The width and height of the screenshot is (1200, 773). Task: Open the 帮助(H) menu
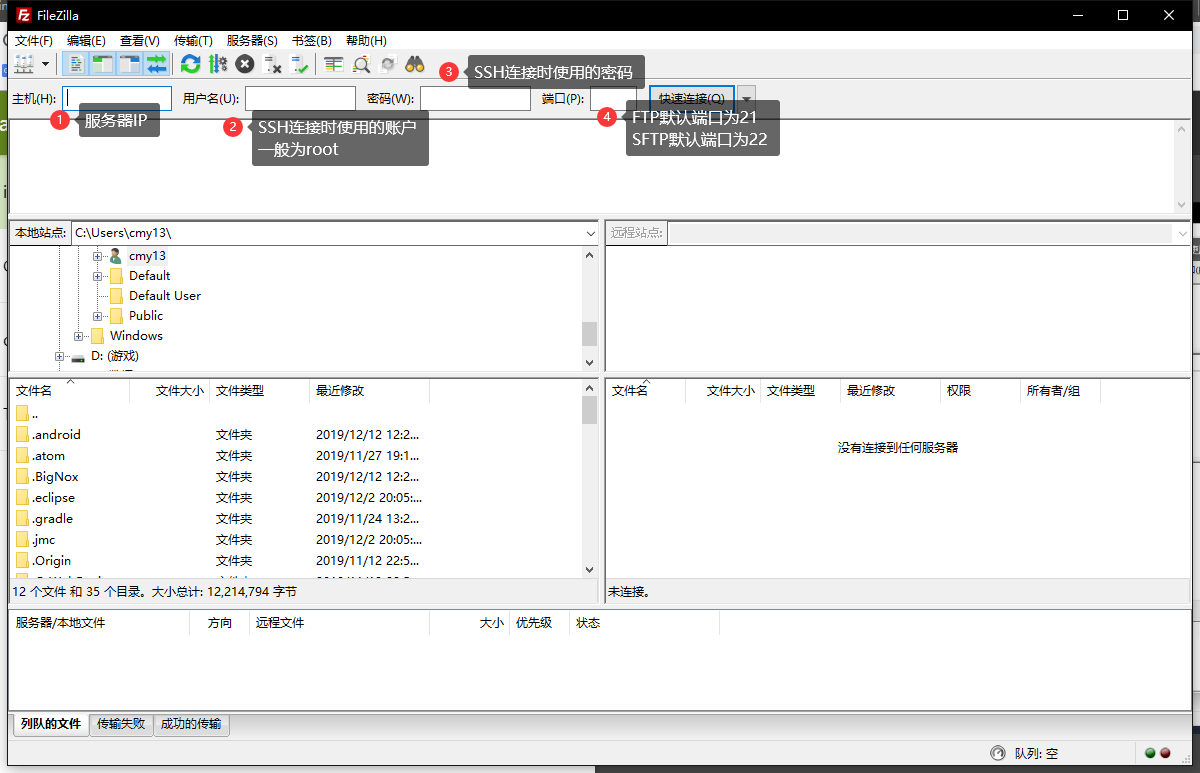[x=366, y=40]
